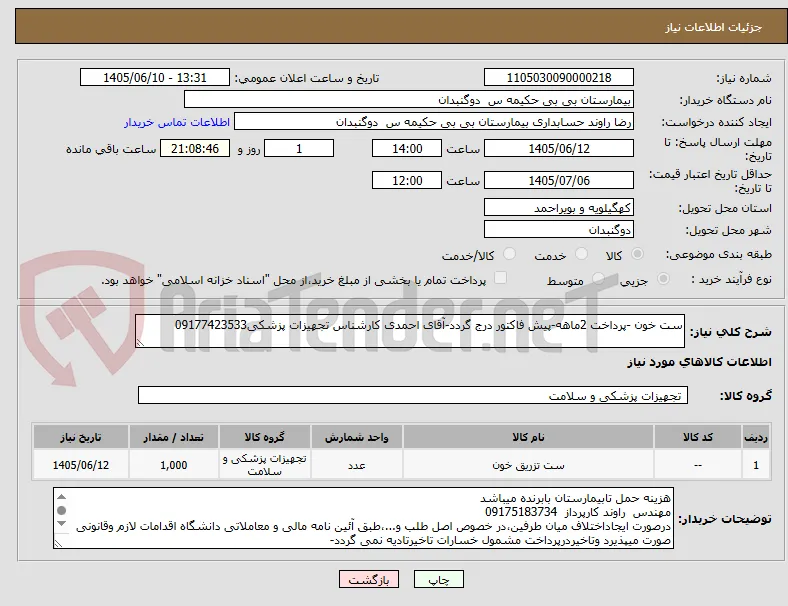Viewport: 788px width, 606px height.
Task: Click the product code cell showing --
Action: click(698, 465)
